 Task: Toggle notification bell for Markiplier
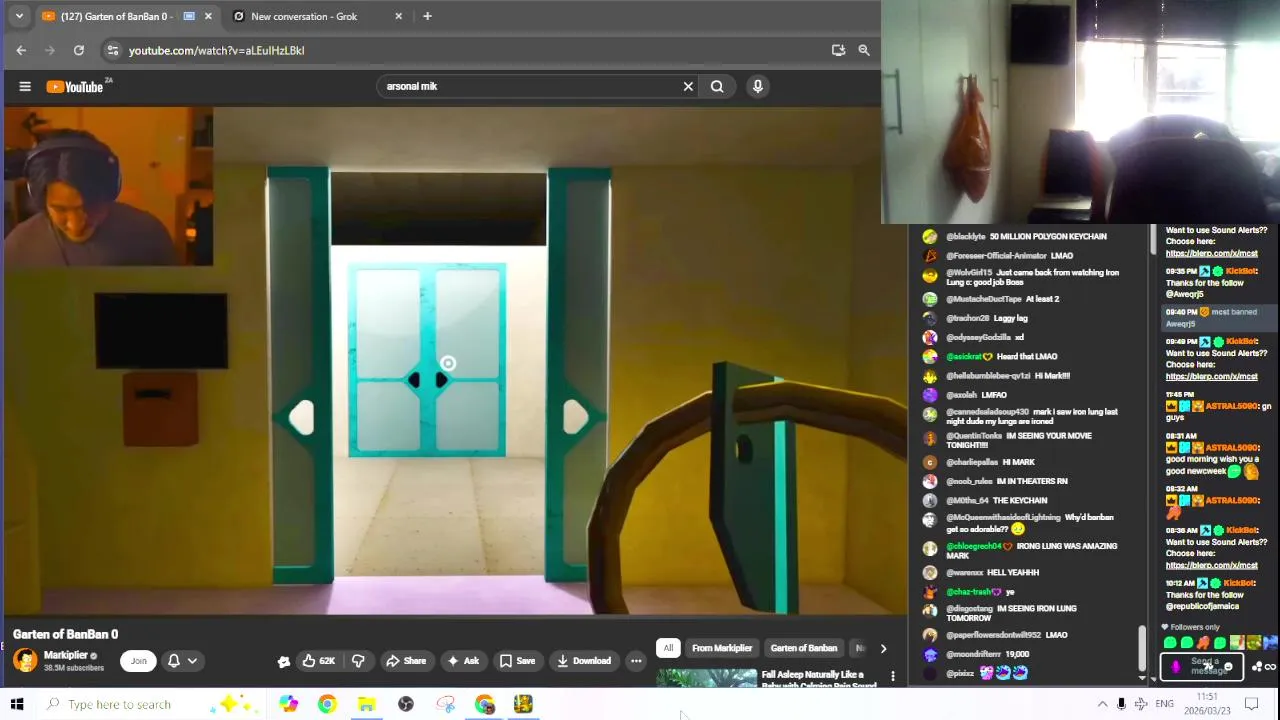coord(174,660)
